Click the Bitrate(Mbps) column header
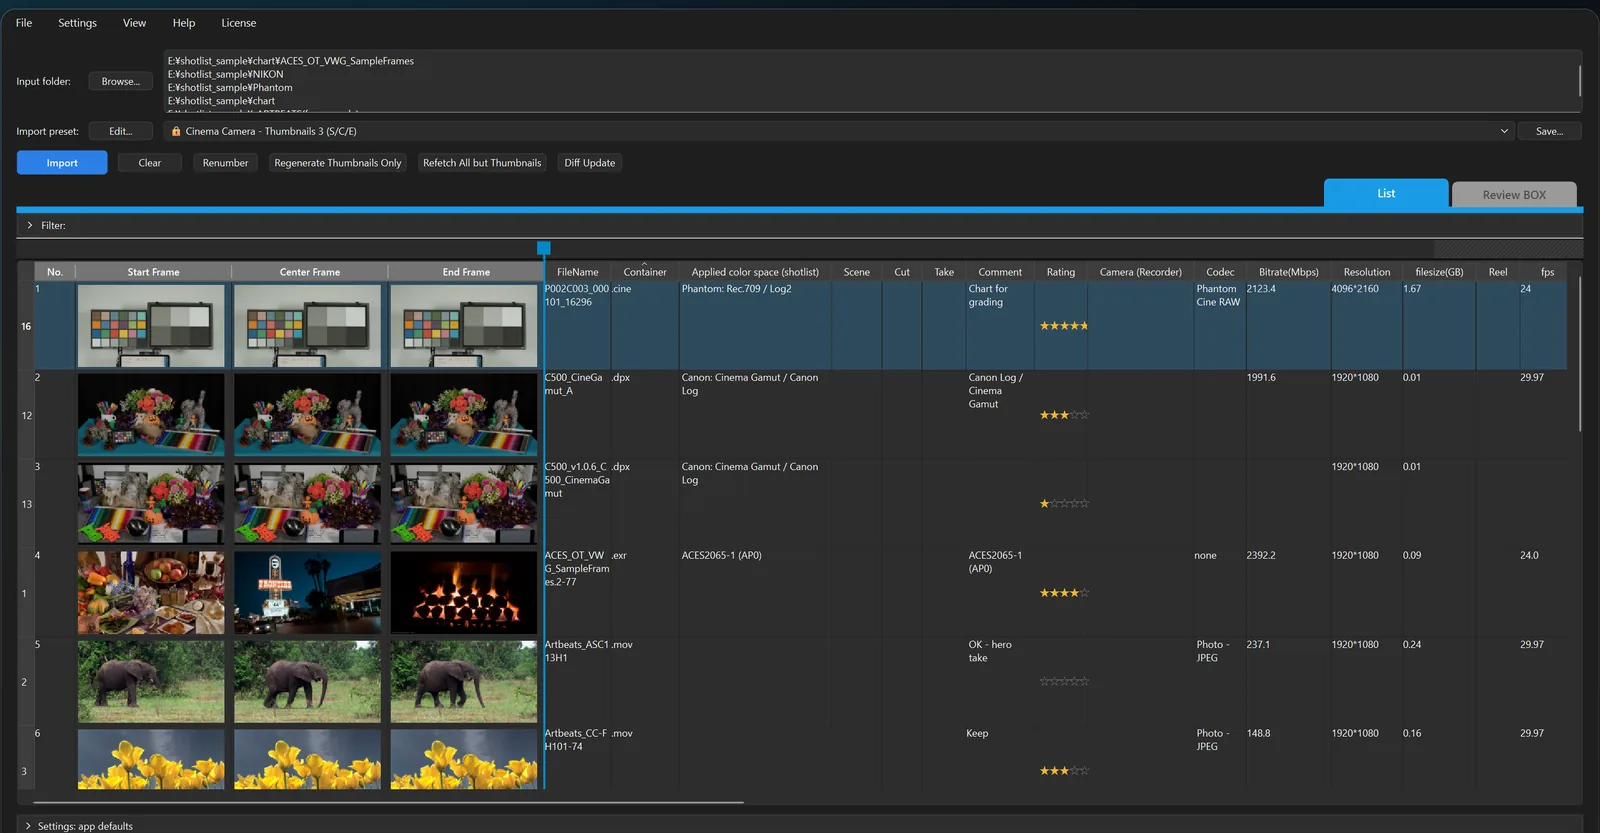Image resolution: width=1600 pixels, height=833 pixels. [x=1288, y=272]
